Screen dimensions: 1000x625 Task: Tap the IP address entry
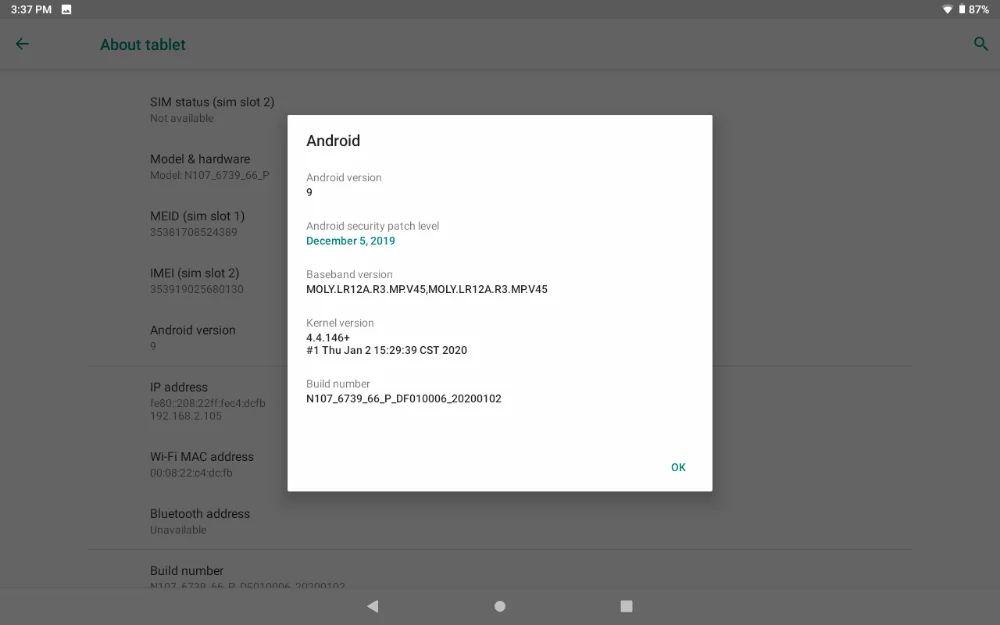[207, 401]
